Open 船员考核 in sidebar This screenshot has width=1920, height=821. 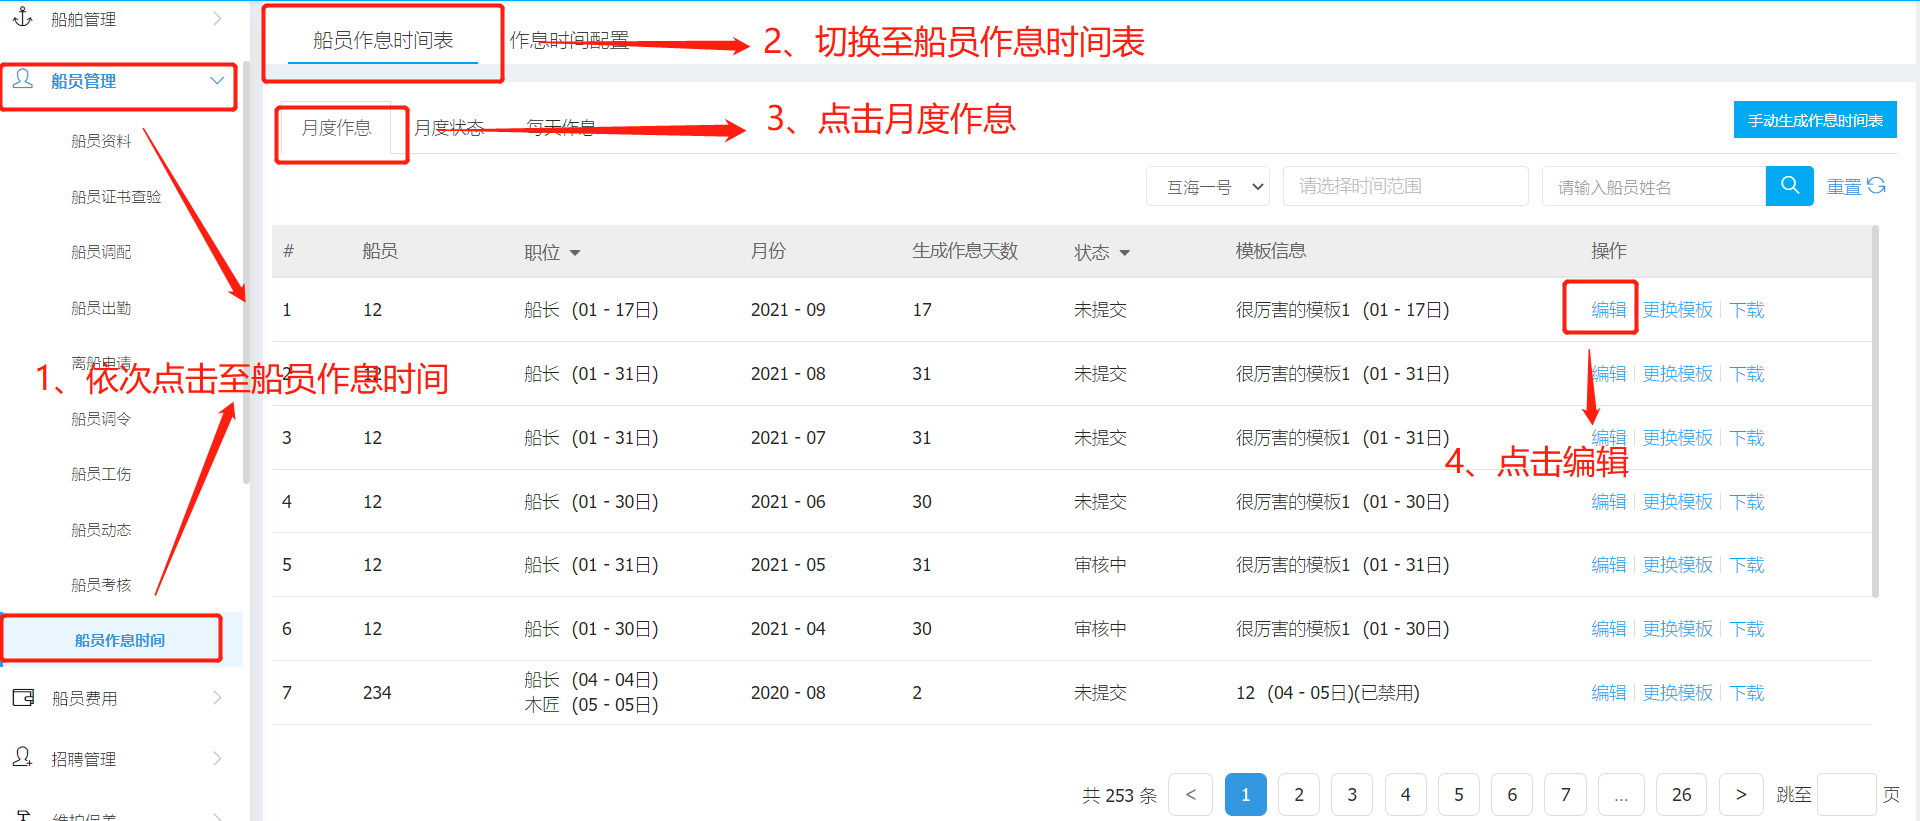coord(101,585)
